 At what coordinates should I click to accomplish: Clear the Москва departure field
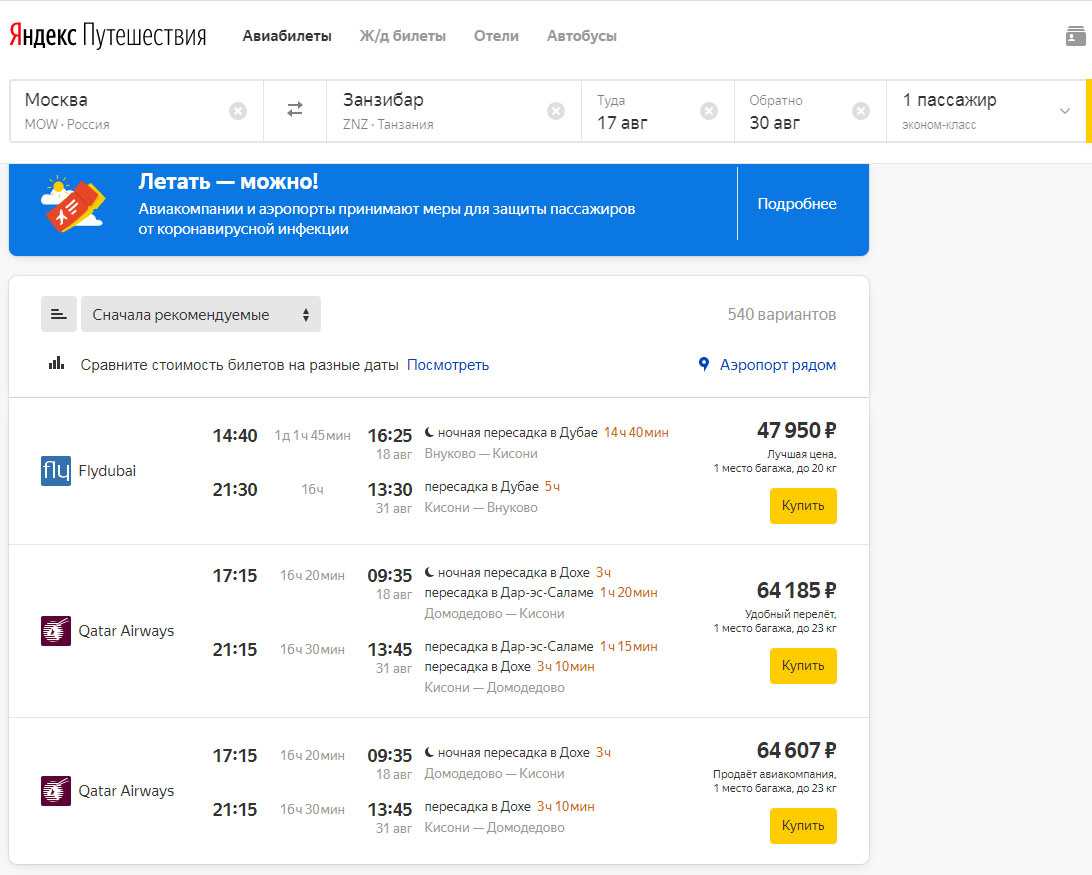238,111
